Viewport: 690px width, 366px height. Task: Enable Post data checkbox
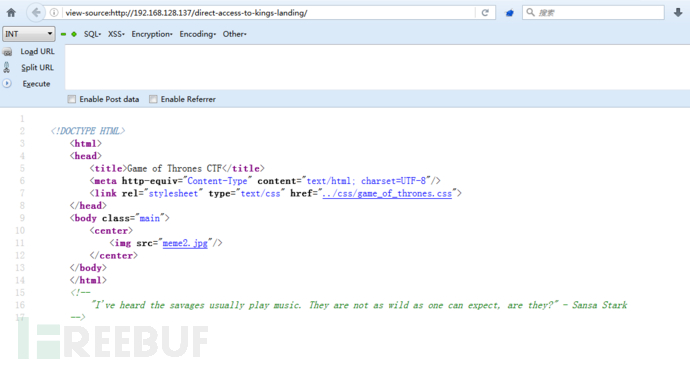click(x=72, y=99)
